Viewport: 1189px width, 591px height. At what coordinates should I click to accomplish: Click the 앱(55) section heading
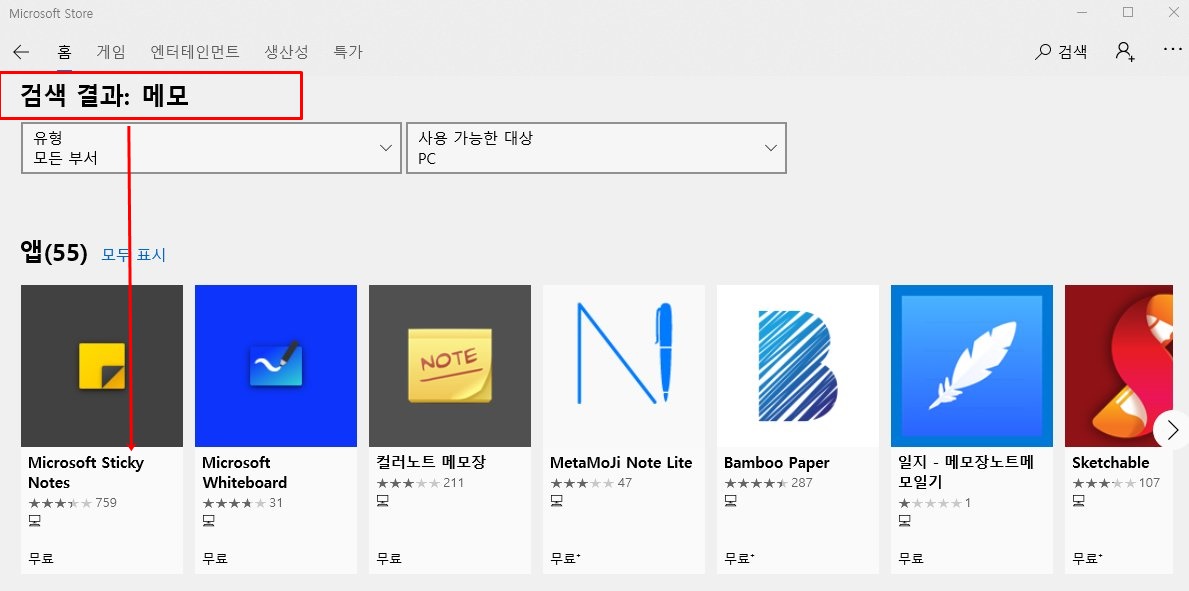[x=55, y=253]
